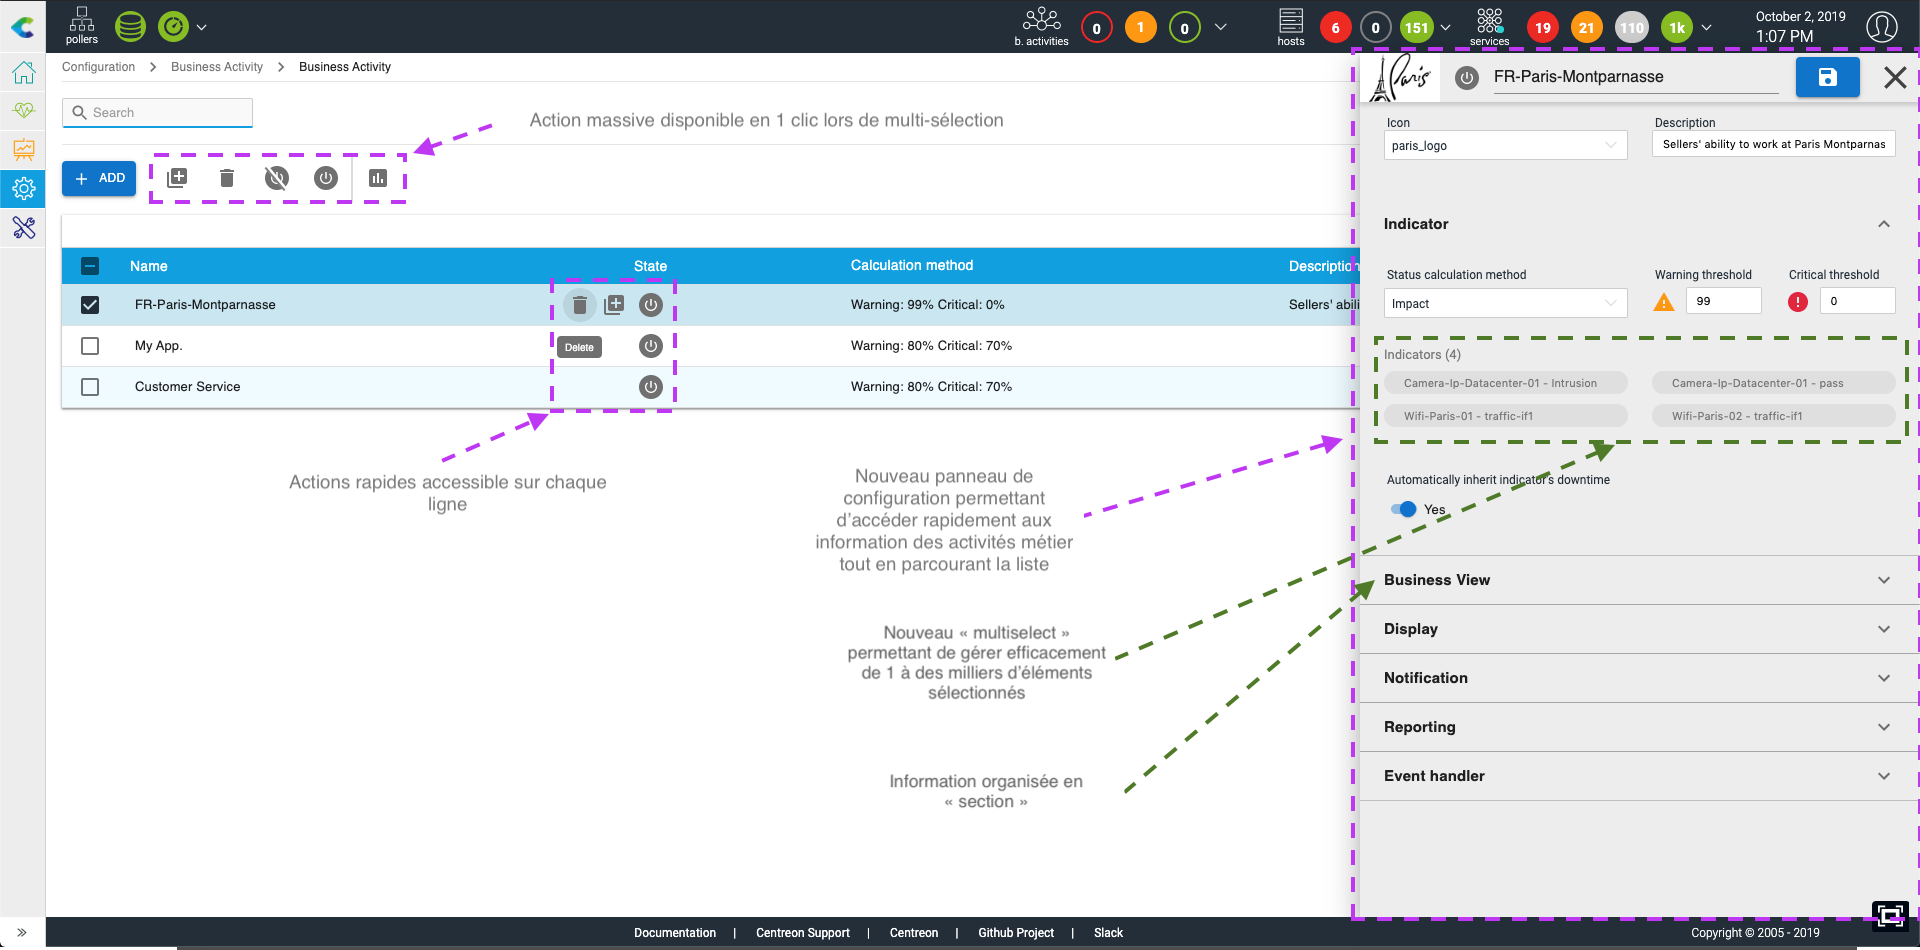
Task: Delete the FR-Paris-Montparnasse row
Action: (579, 305)
